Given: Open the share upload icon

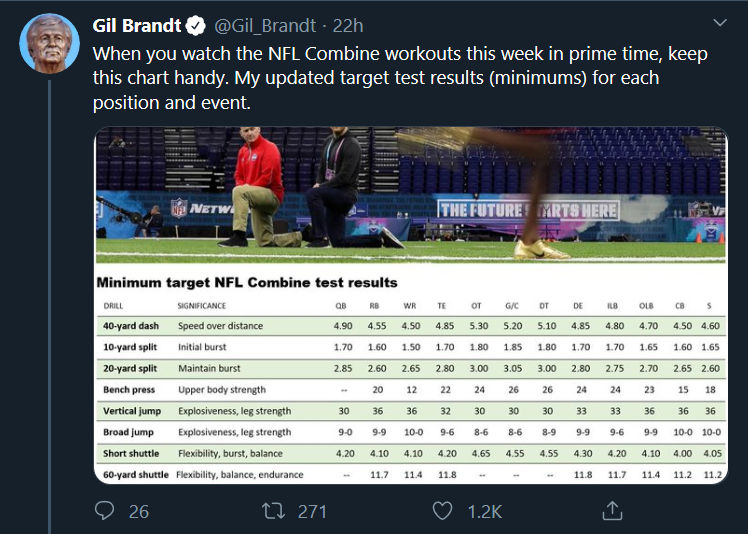Looking at the screenshot, I should 612,511.
